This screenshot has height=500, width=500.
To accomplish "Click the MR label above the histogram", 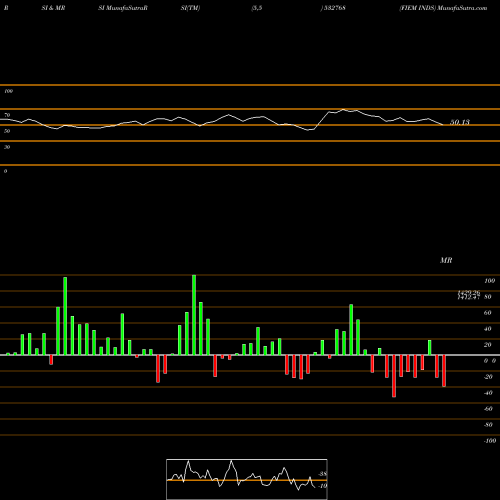I will (446, 260).
